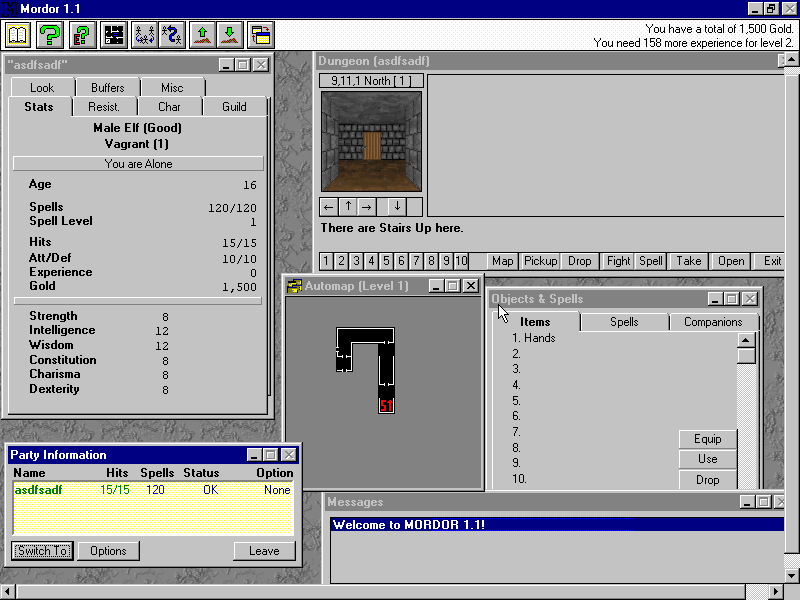This screenshot has height=600, width=800.
Task: Click the turn left arrow in Dungeon
Action: pos(328,207)
